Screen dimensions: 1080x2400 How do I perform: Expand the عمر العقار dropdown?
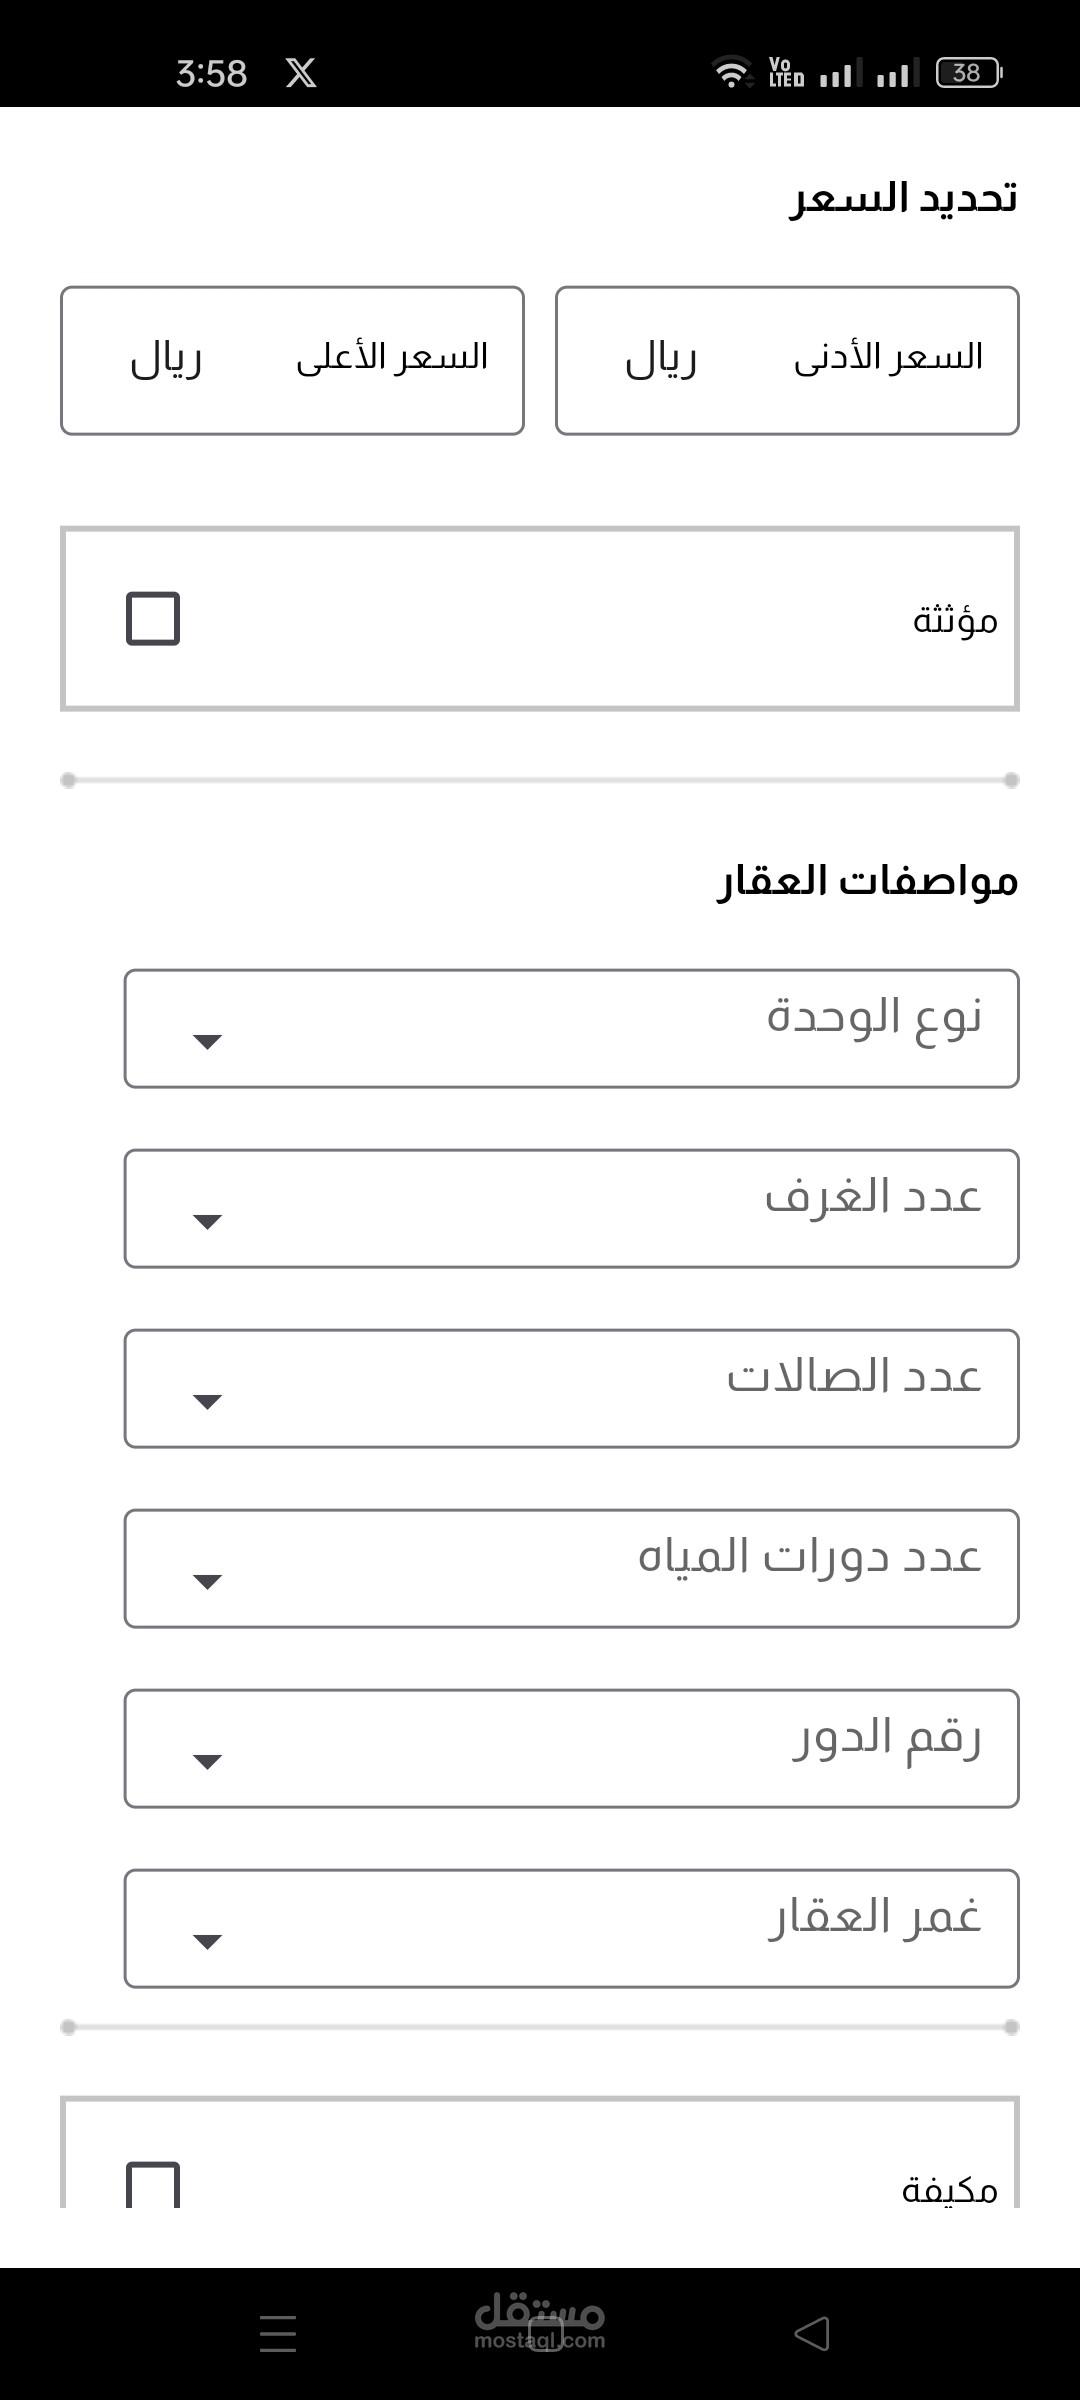tap(571, 1928)
